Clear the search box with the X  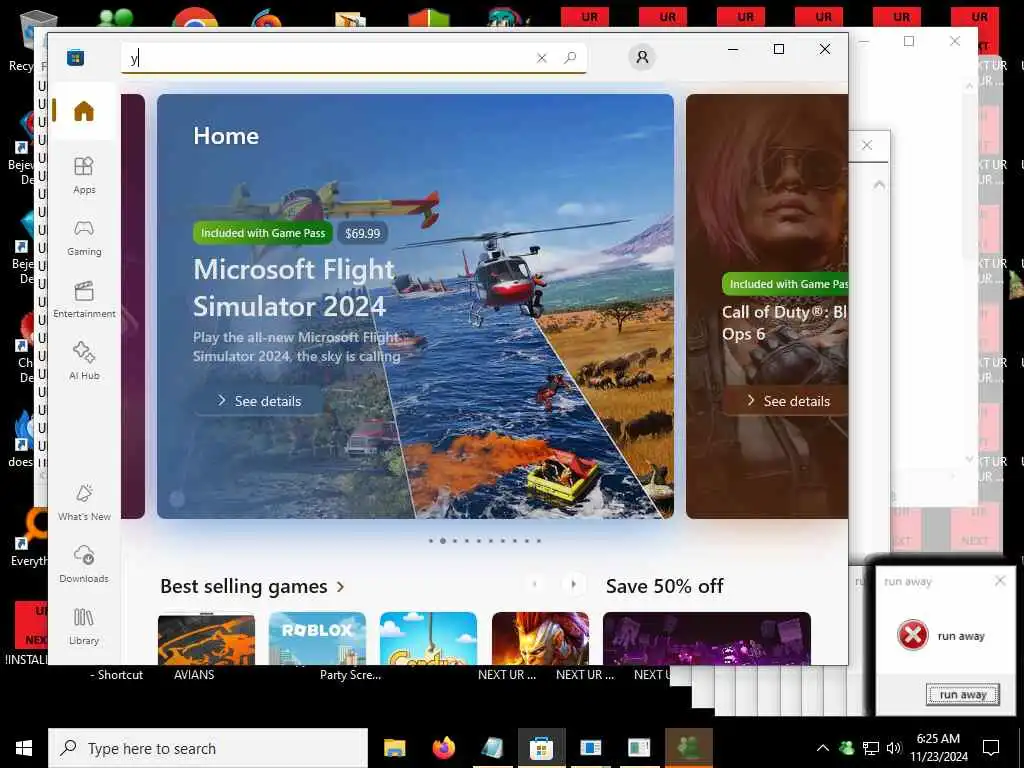[x=541, y=58]
